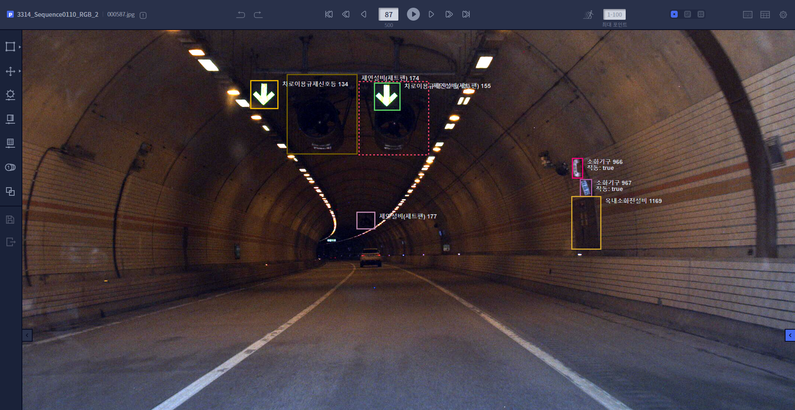Viewport: 795px width, 410px height.
Task: Skip forward multiple frames
Action: point(449,14)
